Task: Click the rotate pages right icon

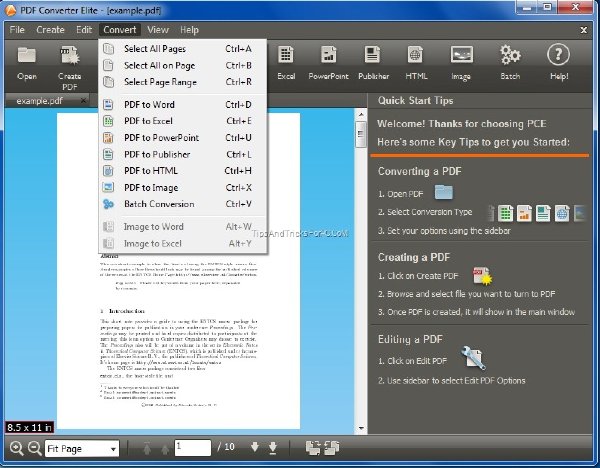Action: [332, 448]
